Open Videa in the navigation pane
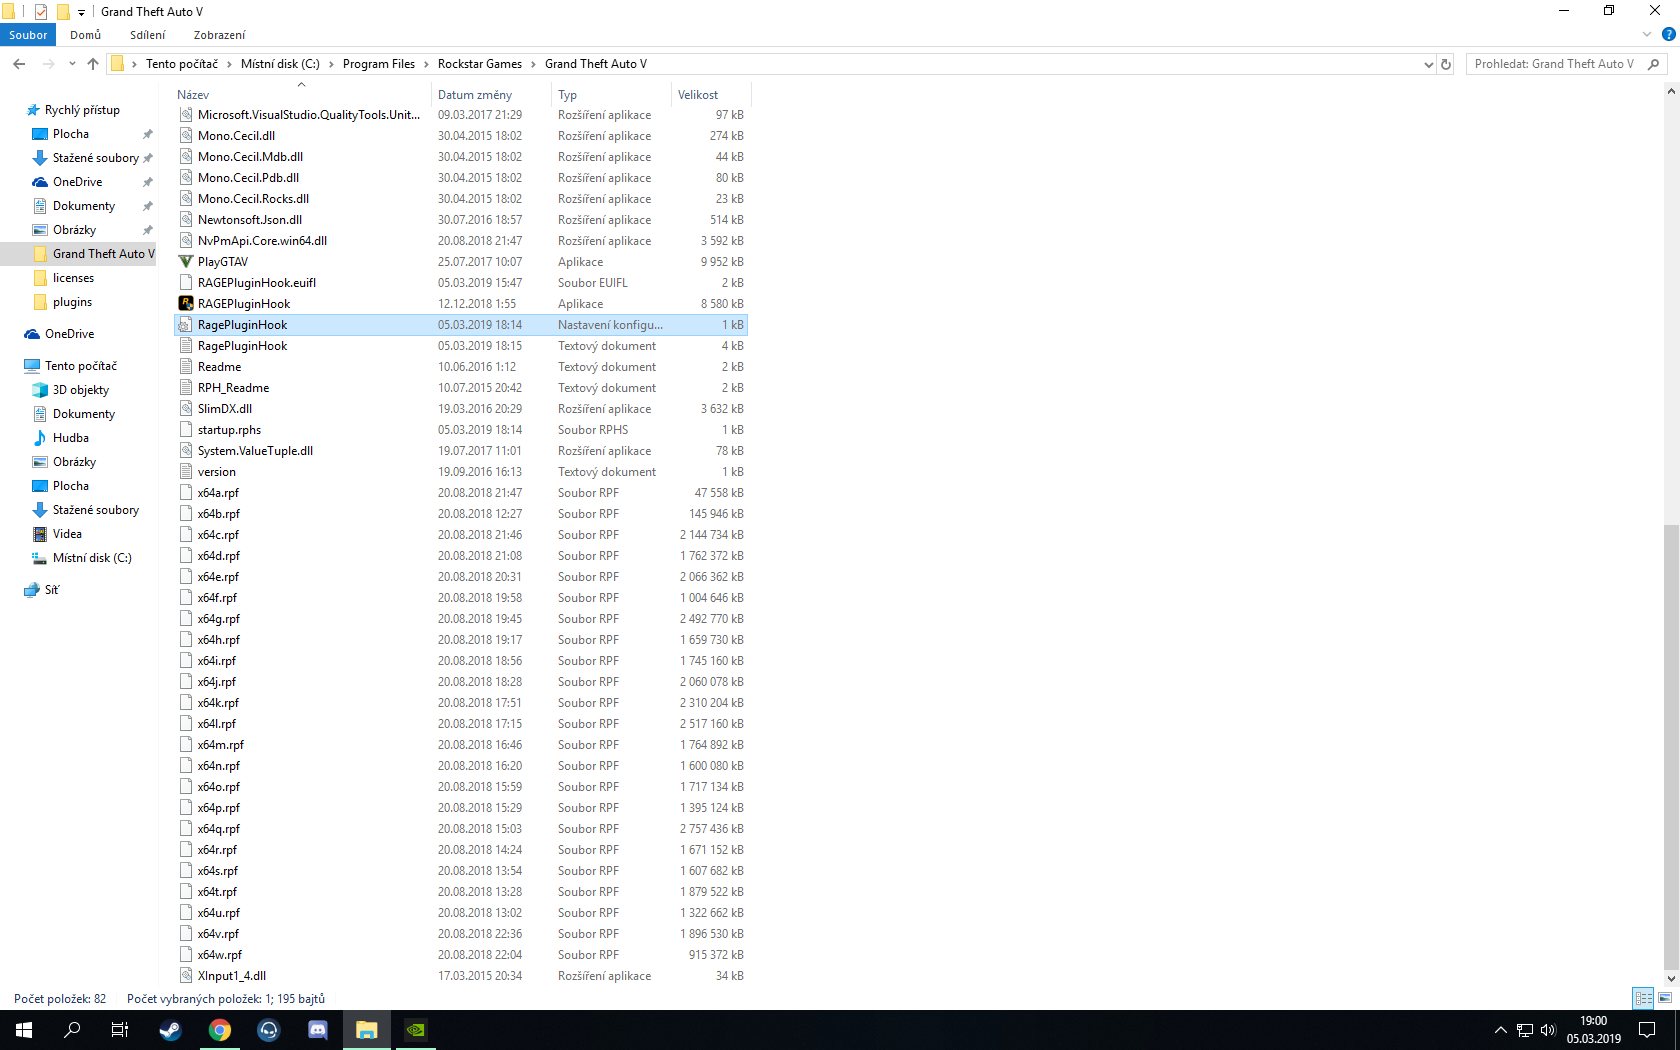This screenshot has width=1680, height=1050. pyautogui.click(x=67, y=534)
